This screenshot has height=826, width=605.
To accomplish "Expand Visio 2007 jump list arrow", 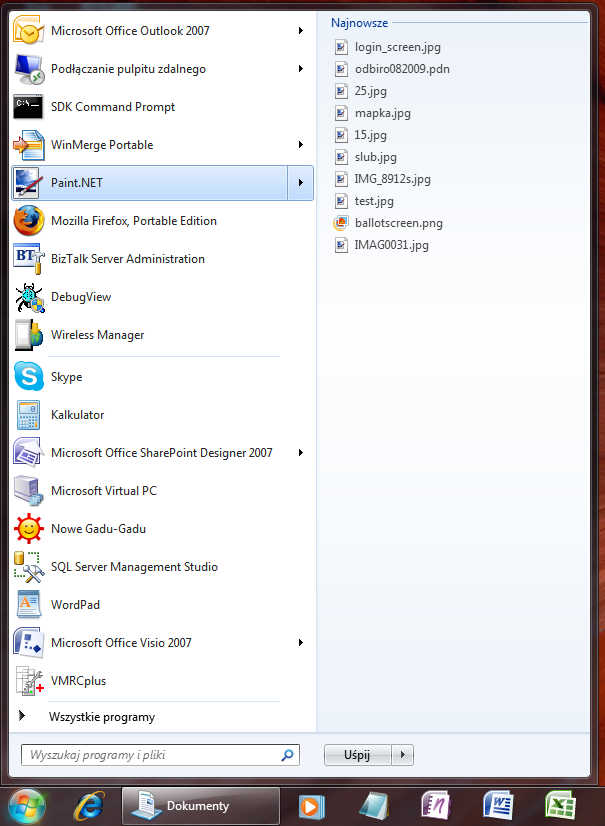I will 300,643.
